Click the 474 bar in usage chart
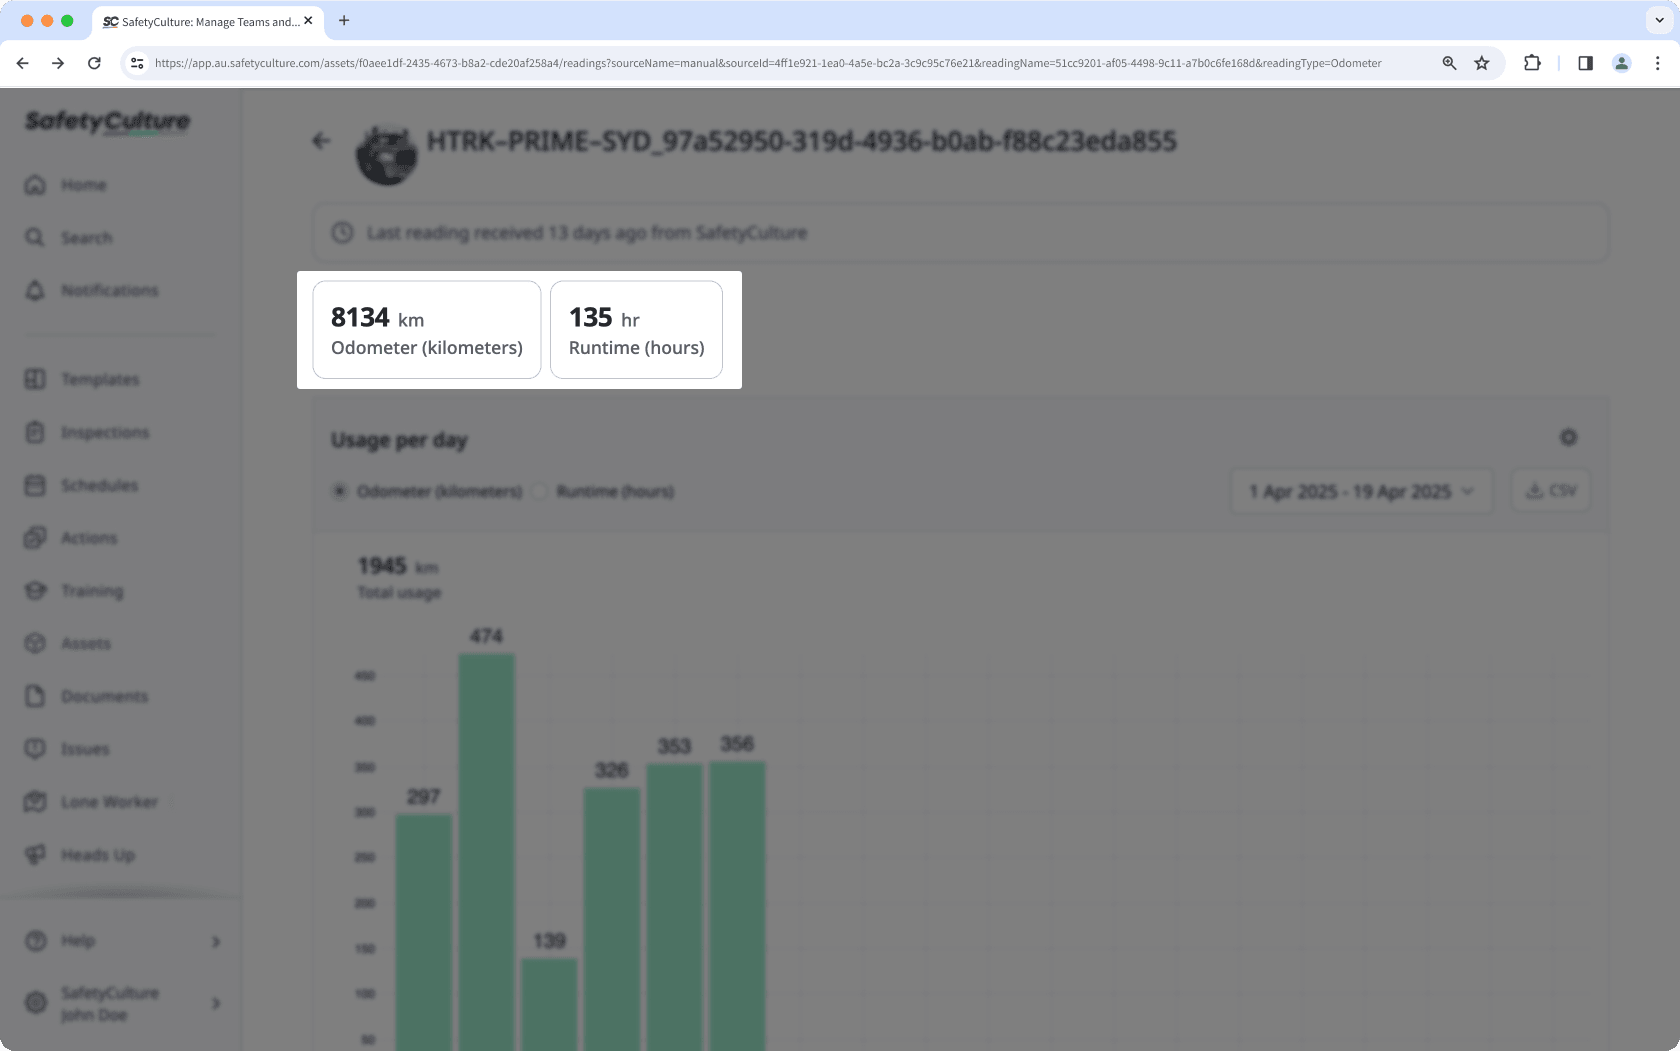 click(x=486, y=850)
